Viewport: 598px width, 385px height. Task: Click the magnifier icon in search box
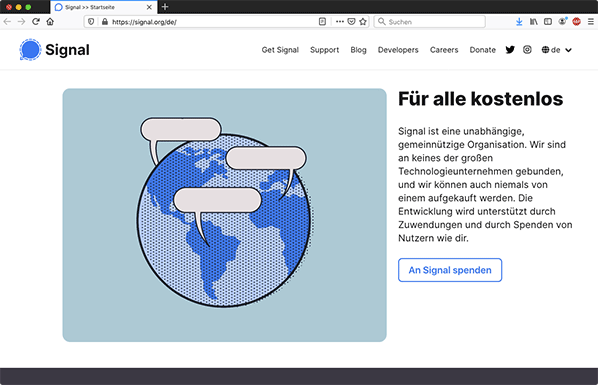coord(381,22)
